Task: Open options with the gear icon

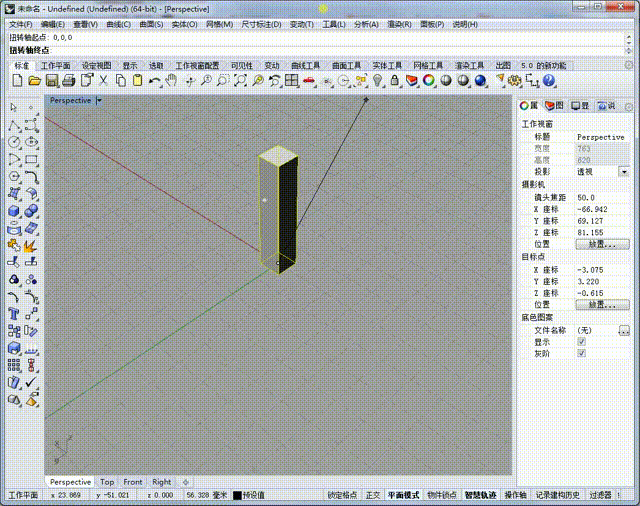Action: coord(515,80)
